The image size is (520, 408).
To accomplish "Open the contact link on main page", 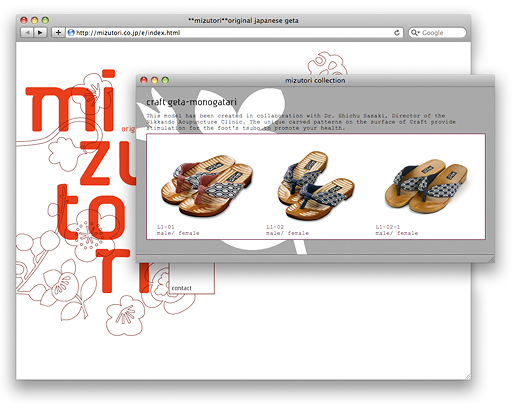I will (x=181, y=288).
